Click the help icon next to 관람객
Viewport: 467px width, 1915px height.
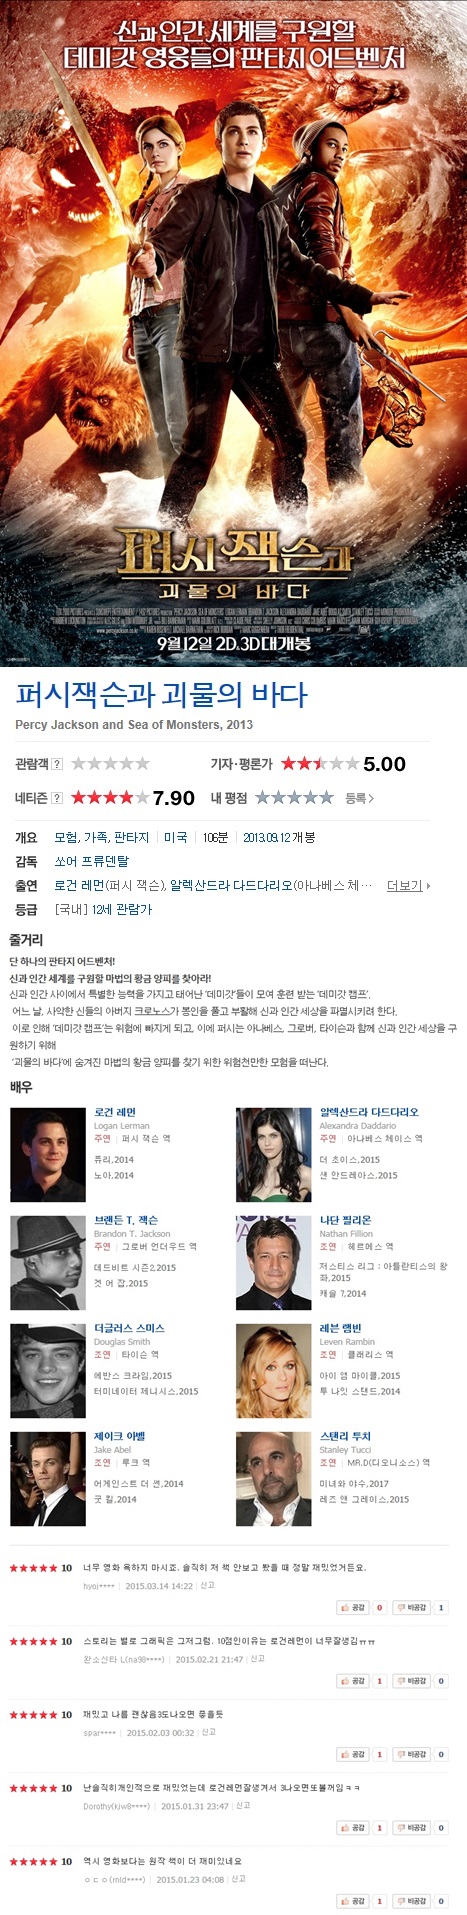pyautogui.click(x=57, y=764)
